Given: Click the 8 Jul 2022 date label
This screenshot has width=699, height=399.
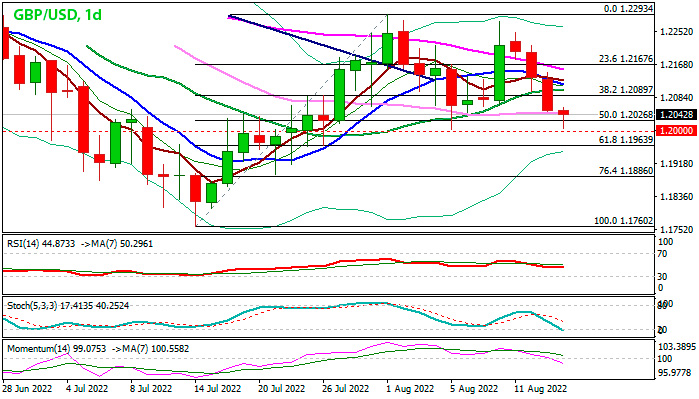Looking at the screenshot, I should (151, 389).
